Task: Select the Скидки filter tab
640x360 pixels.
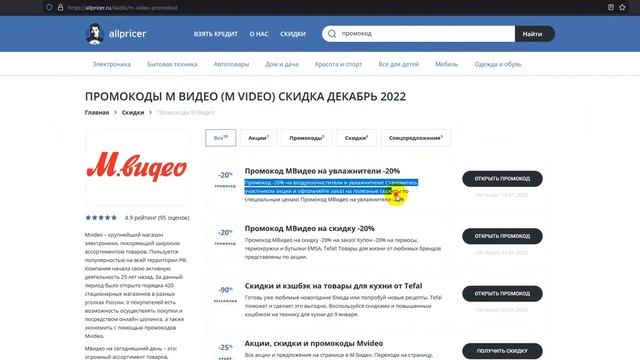Action: (x=356, y=138)
